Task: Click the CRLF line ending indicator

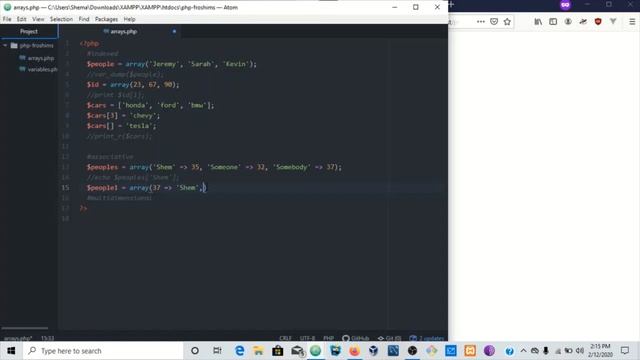Action: tap(285, 338)
